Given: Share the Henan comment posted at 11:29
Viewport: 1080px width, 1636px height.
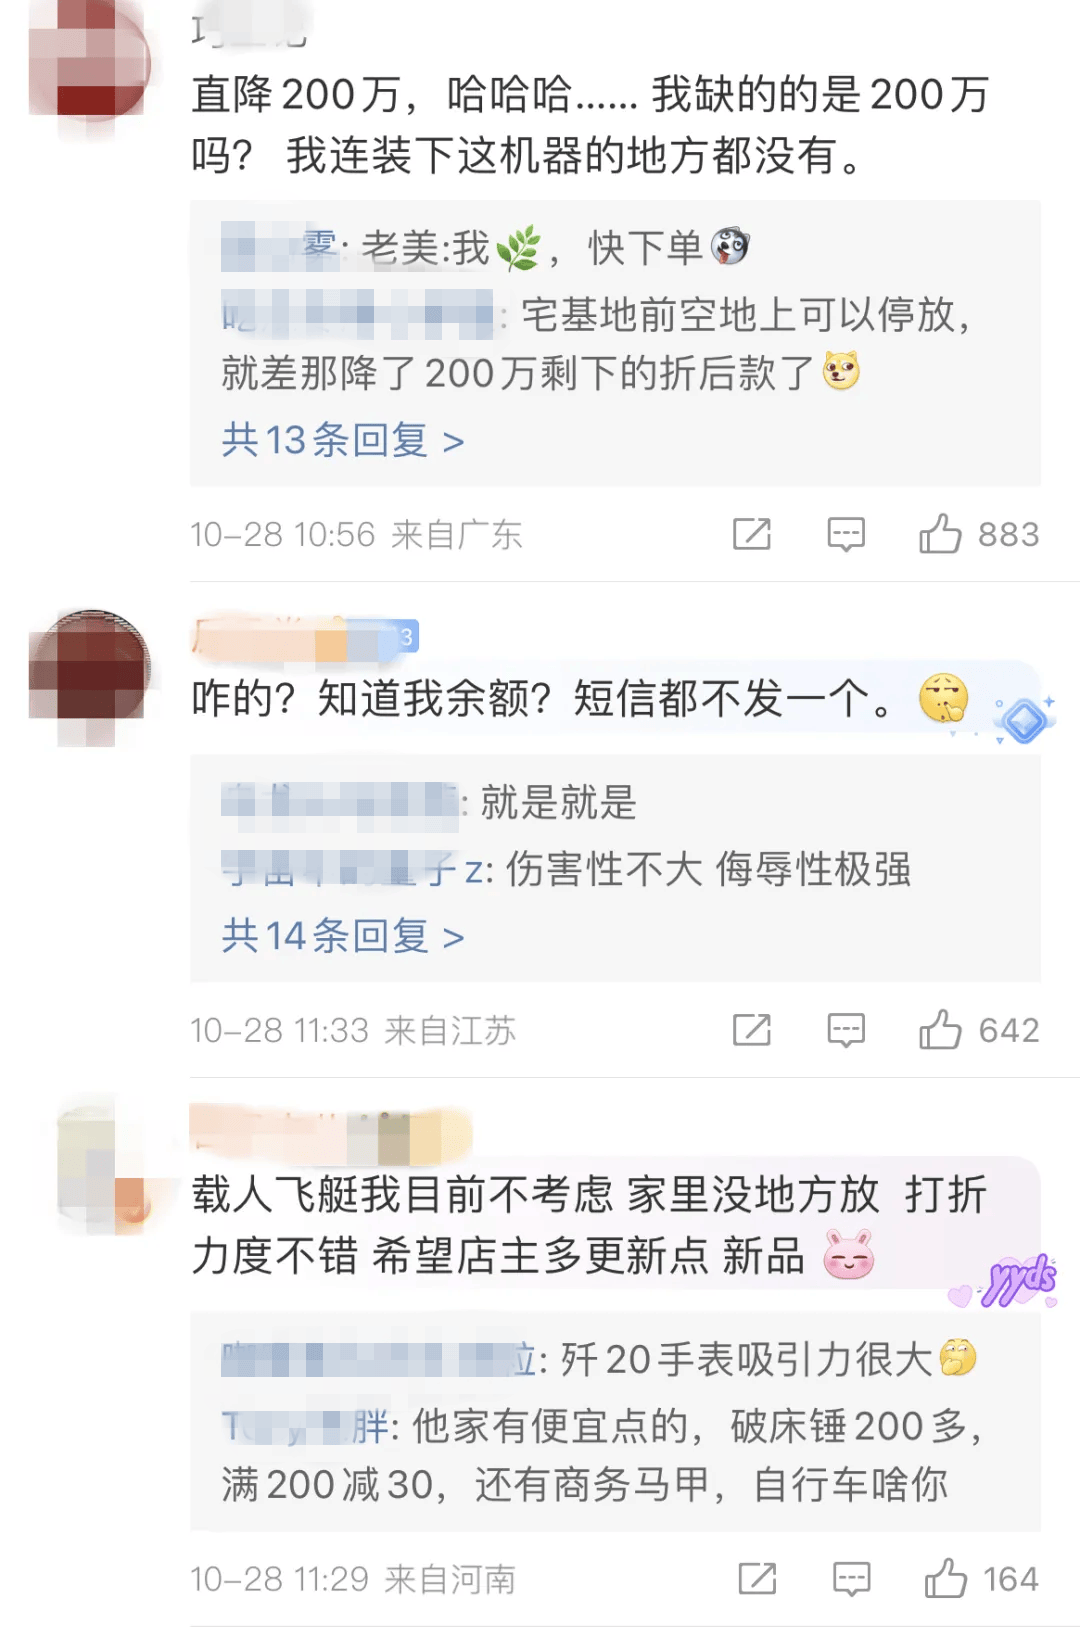Looking at the screenshot, I should coord(757,1578).
